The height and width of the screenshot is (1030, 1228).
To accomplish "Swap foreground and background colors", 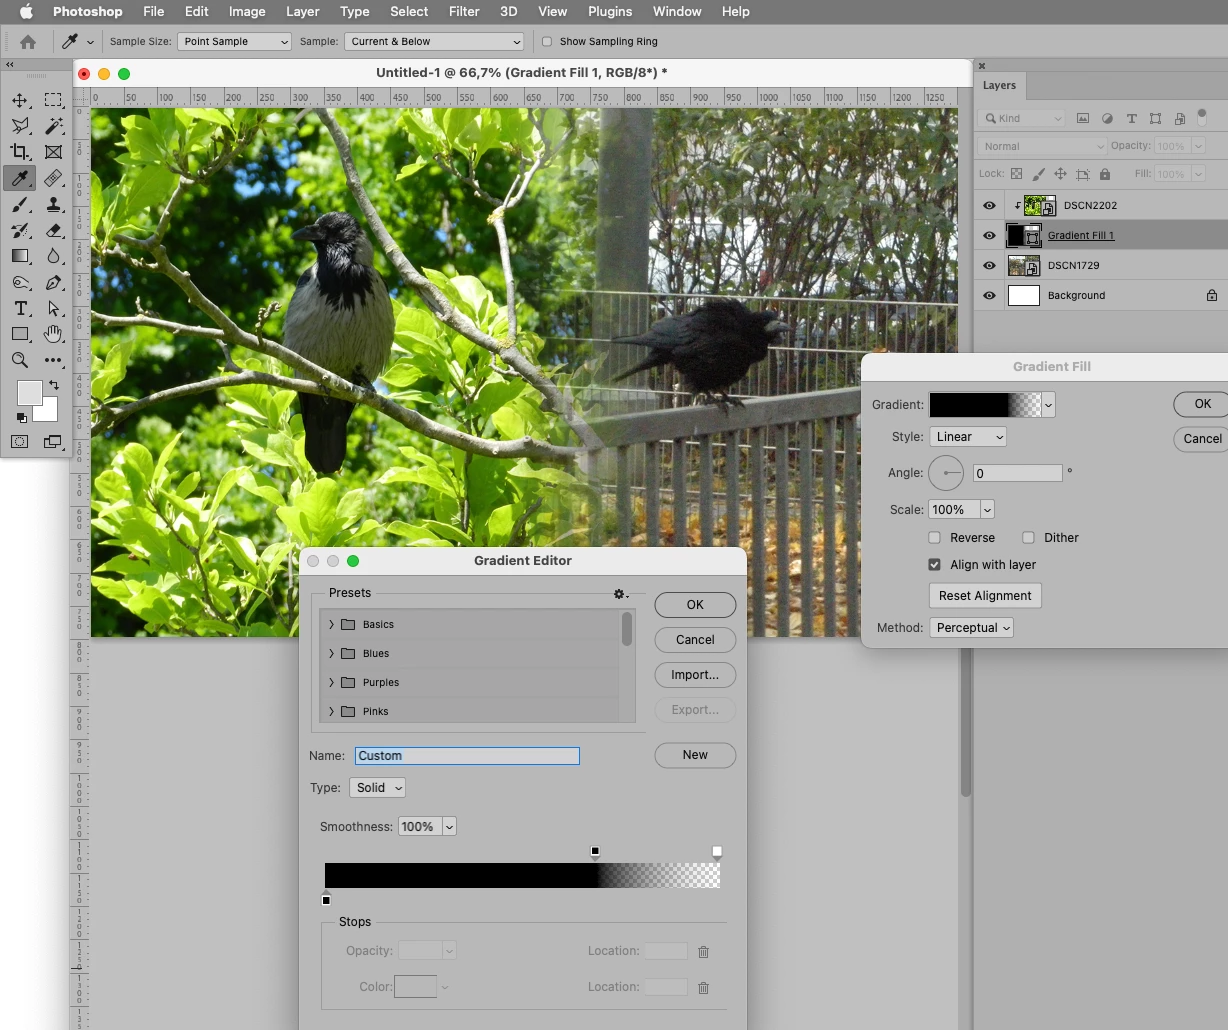I will 53,385.
